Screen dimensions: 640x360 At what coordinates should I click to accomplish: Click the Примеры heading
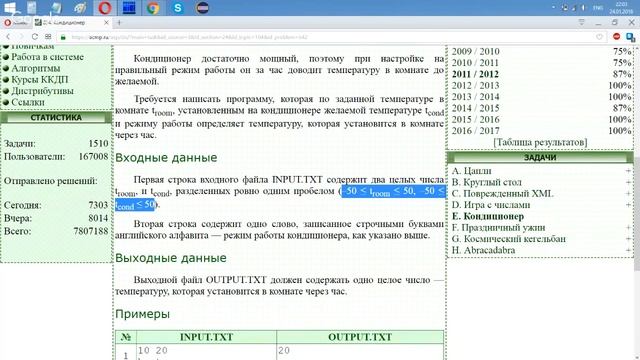point(142,314)
